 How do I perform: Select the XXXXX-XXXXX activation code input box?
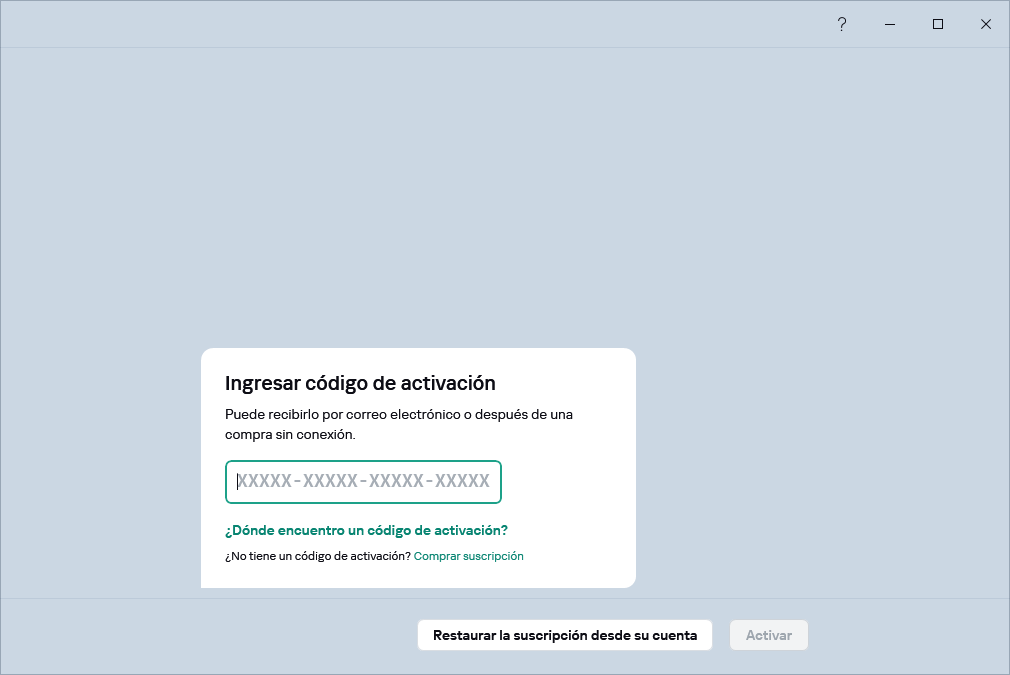tap(363, 481)
